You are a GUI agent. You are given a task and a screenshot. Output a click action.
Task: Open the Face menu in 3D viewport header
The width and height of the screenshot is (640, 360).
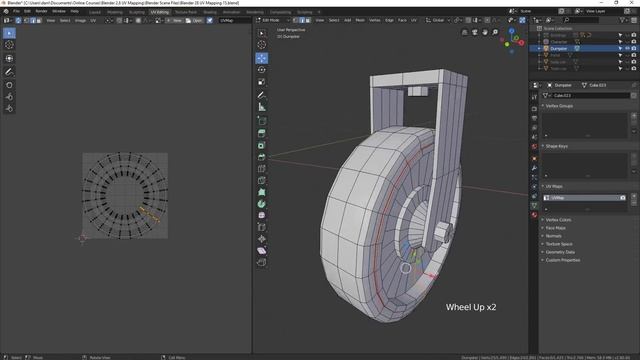point(402,20)
